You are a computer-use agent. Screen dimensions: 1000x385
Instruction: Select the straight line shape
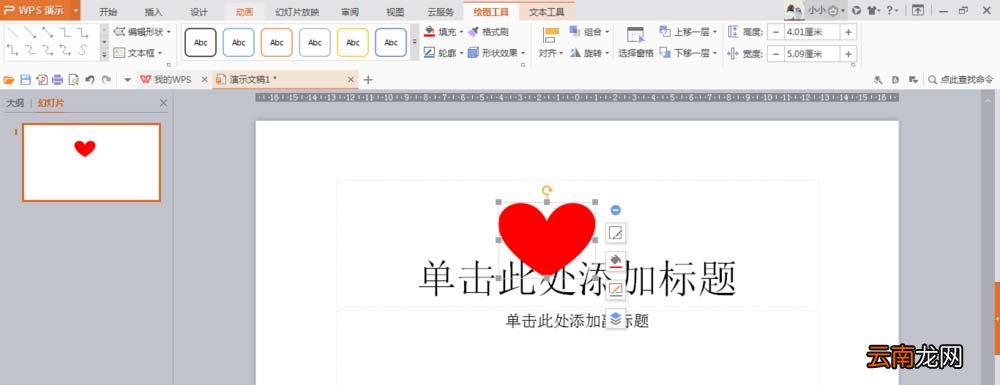[12, 33]
